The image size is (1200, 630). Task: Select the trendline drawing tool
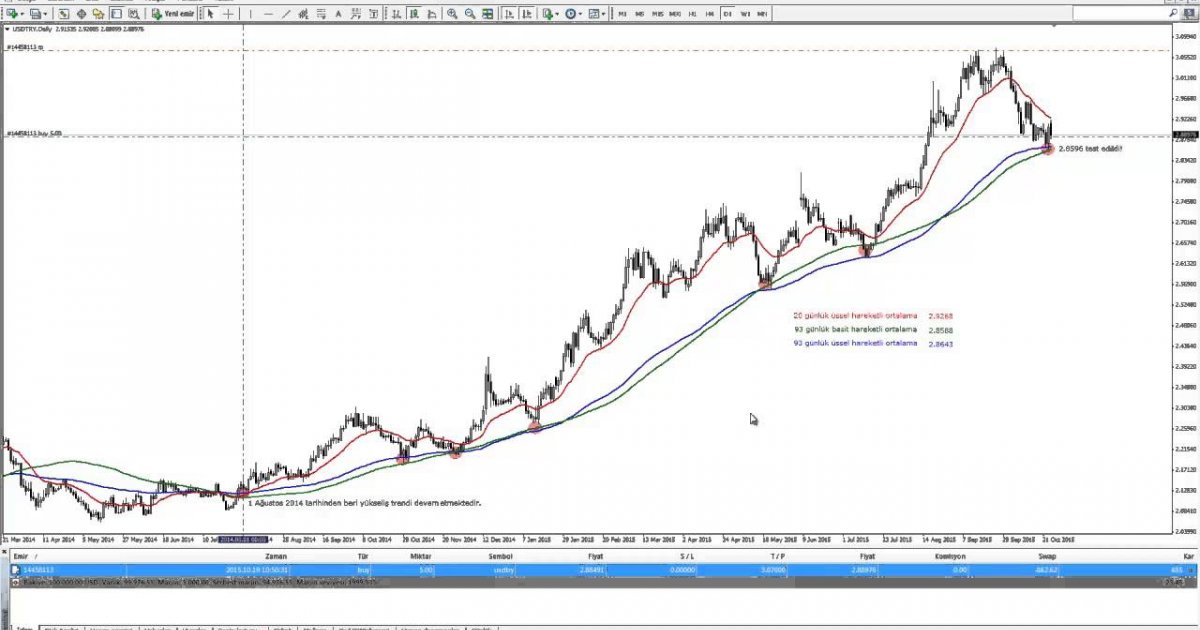(285, 14)
